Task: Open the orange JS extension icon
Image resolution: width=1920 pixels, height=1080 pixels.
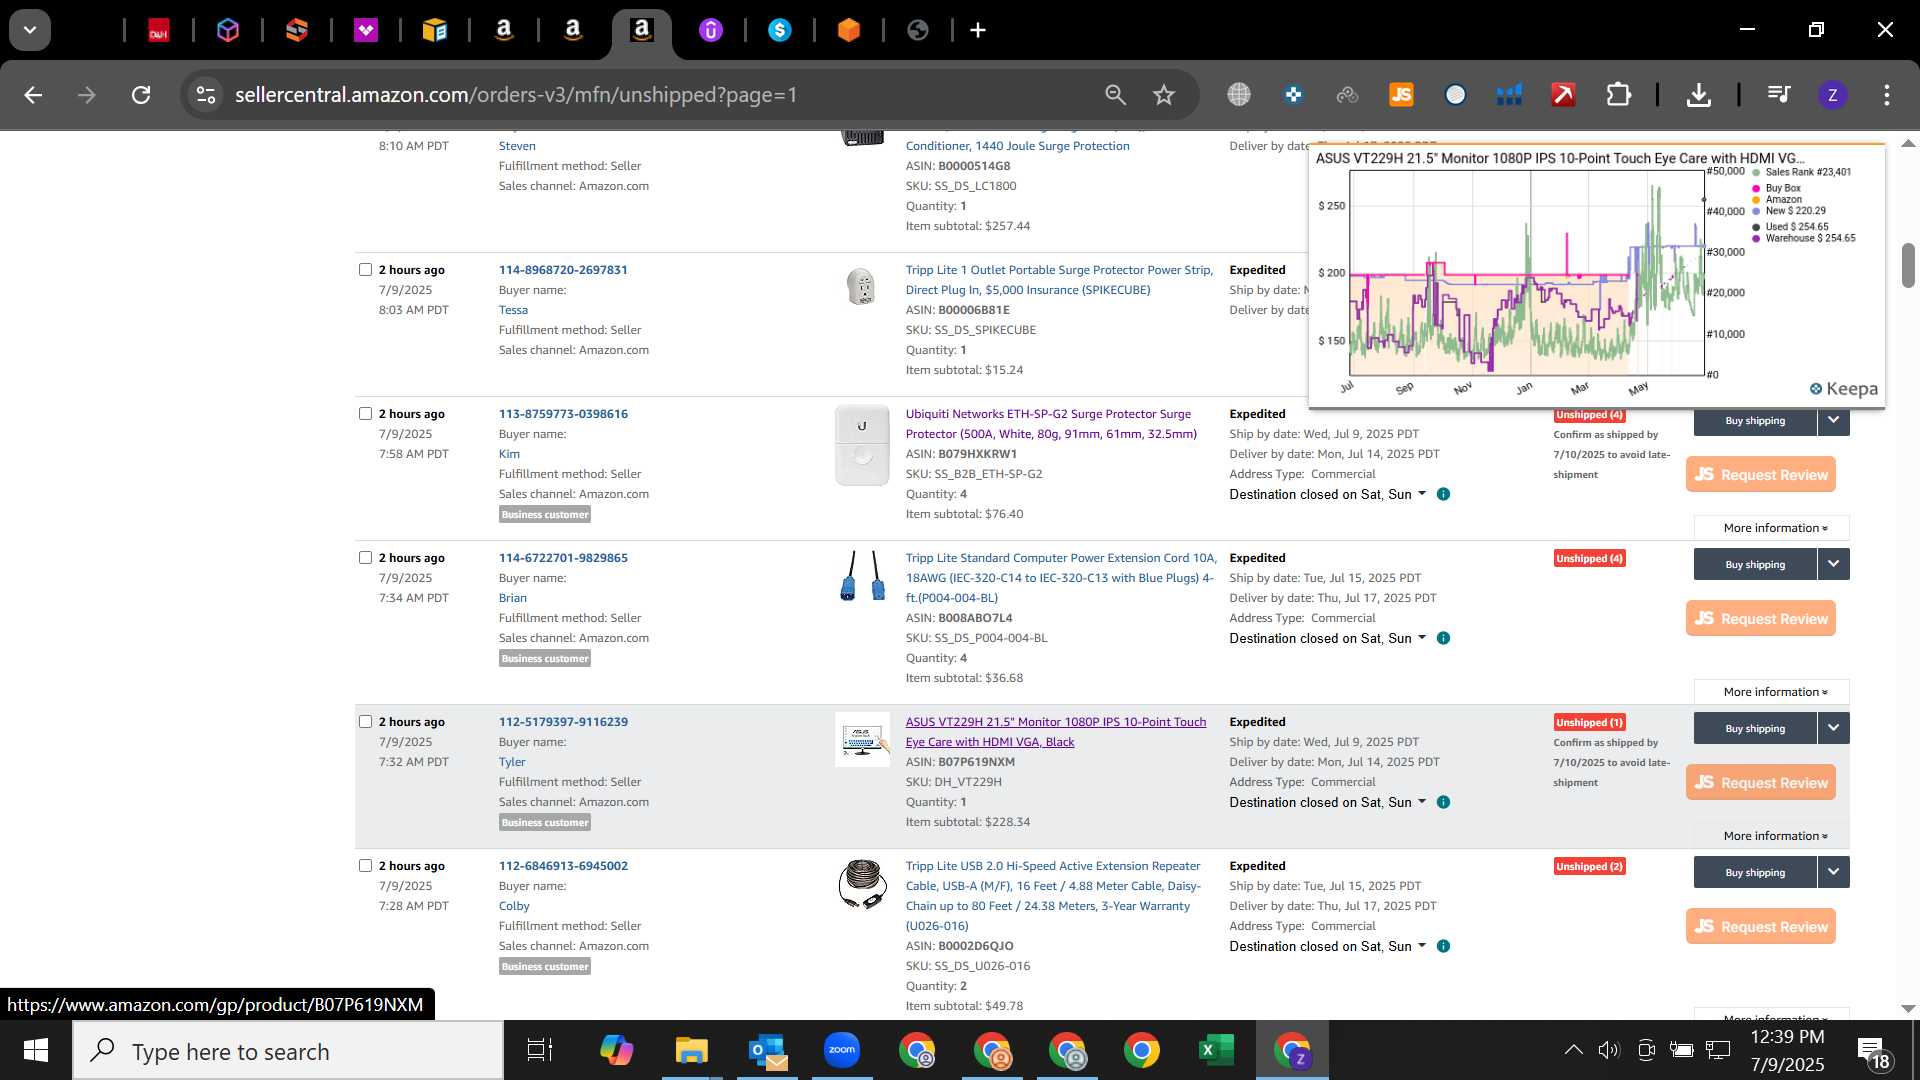Action: pos(1401,95)
